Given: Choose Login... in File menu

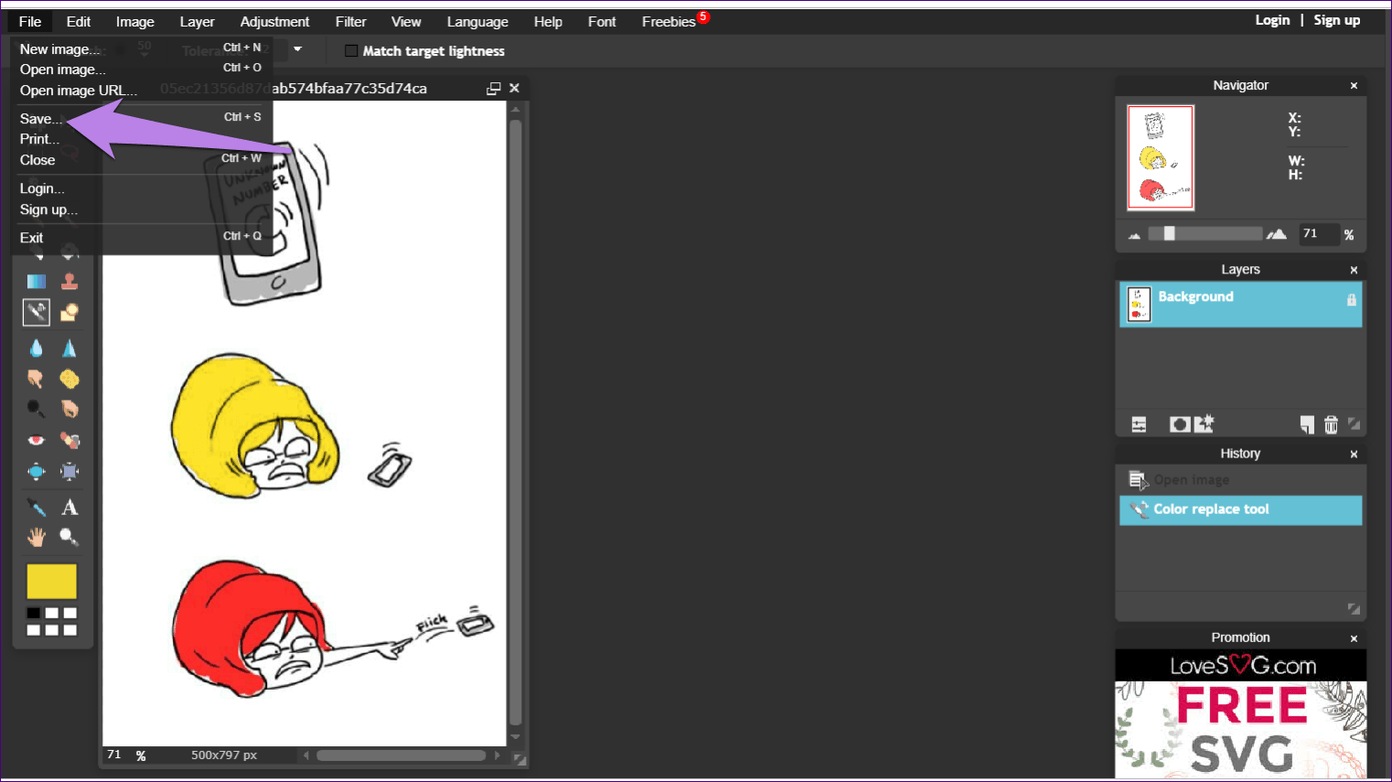Looking at the screenshot, I should 141,188.
